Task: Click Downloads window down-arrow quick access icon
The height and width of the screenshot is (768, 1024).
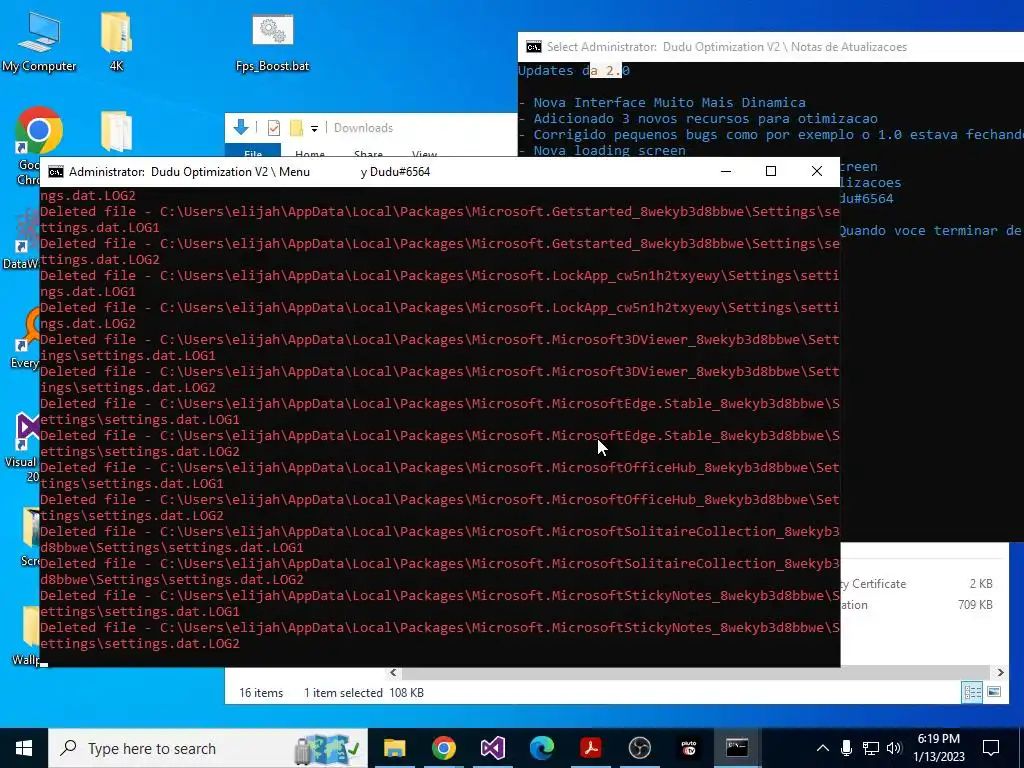Action: [x=241, y=127]
